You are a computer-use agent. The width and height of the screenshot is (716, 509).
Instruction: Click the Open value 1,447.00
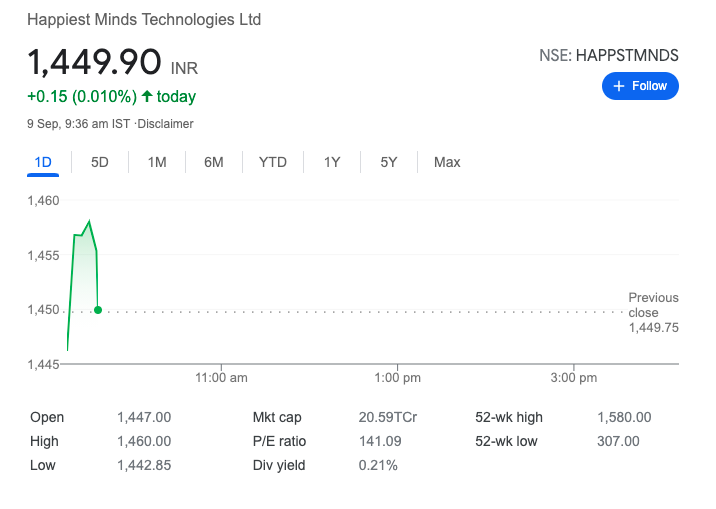tap(144, 417)
